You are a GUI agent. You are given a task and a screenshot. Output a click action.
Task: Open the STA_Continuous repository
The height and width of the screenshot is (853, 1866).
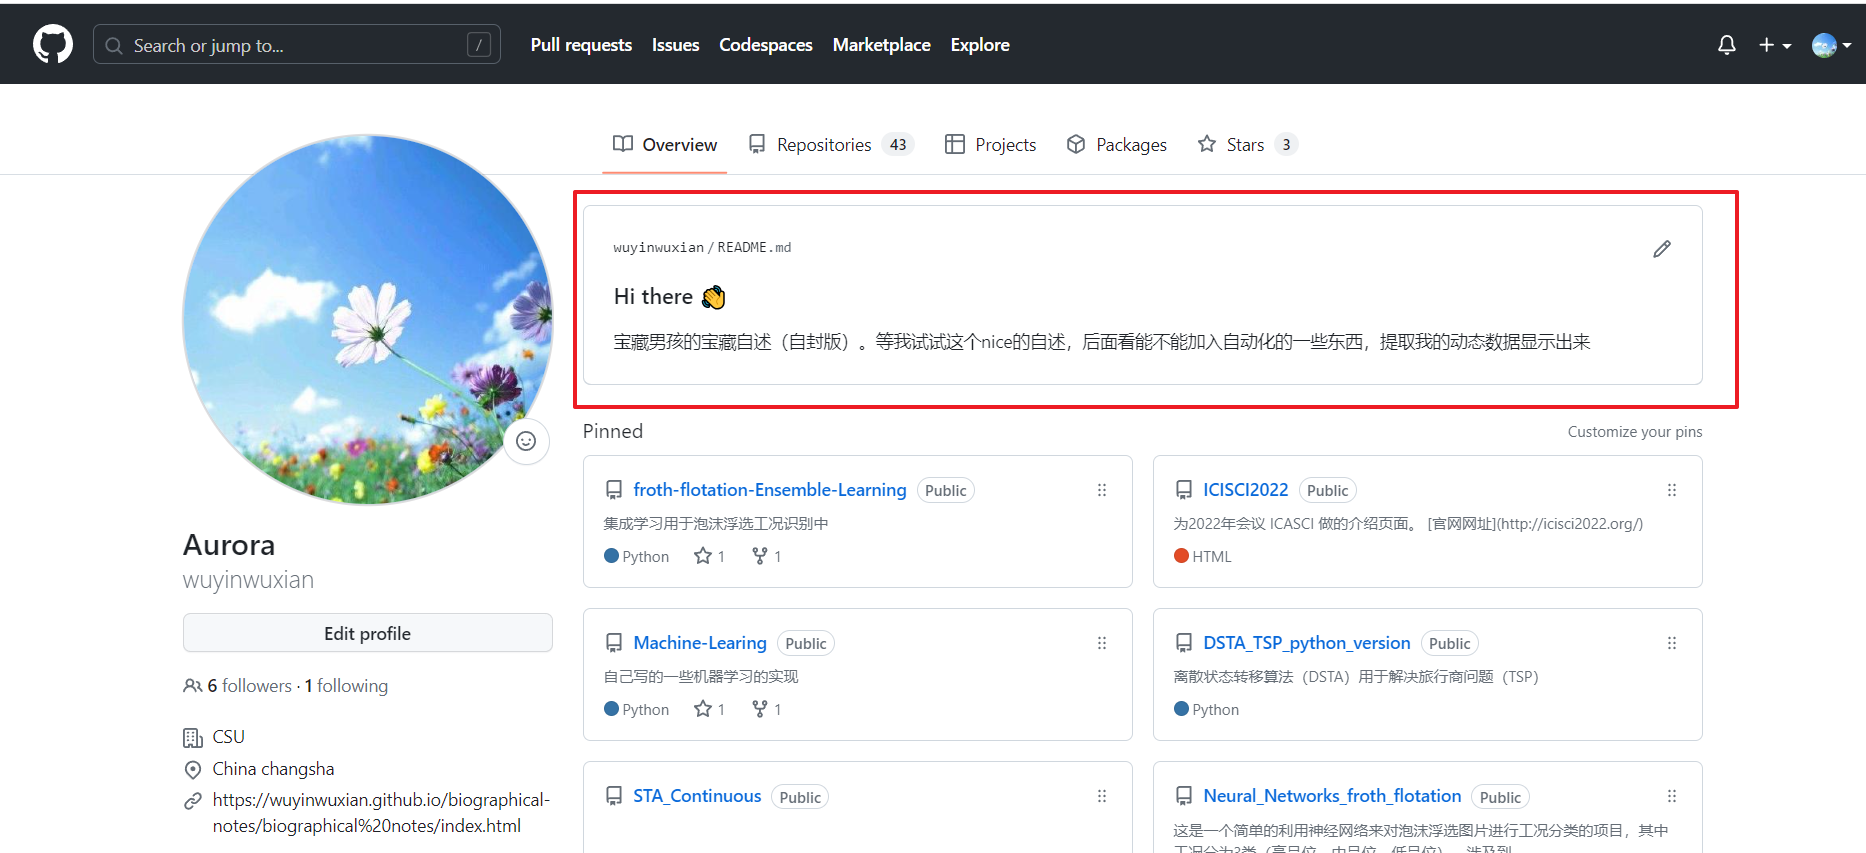click(x=697, y=796)
